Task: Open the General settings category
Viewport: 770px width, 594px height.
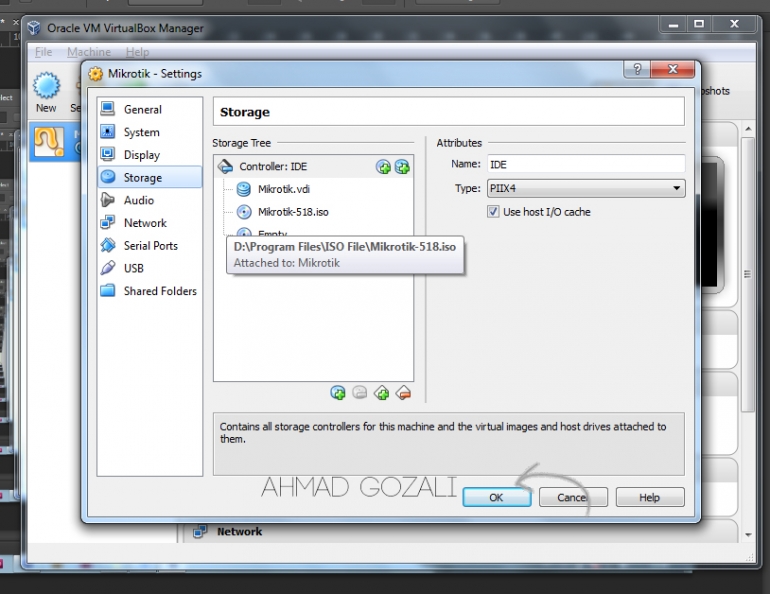Action: [142, 110]
